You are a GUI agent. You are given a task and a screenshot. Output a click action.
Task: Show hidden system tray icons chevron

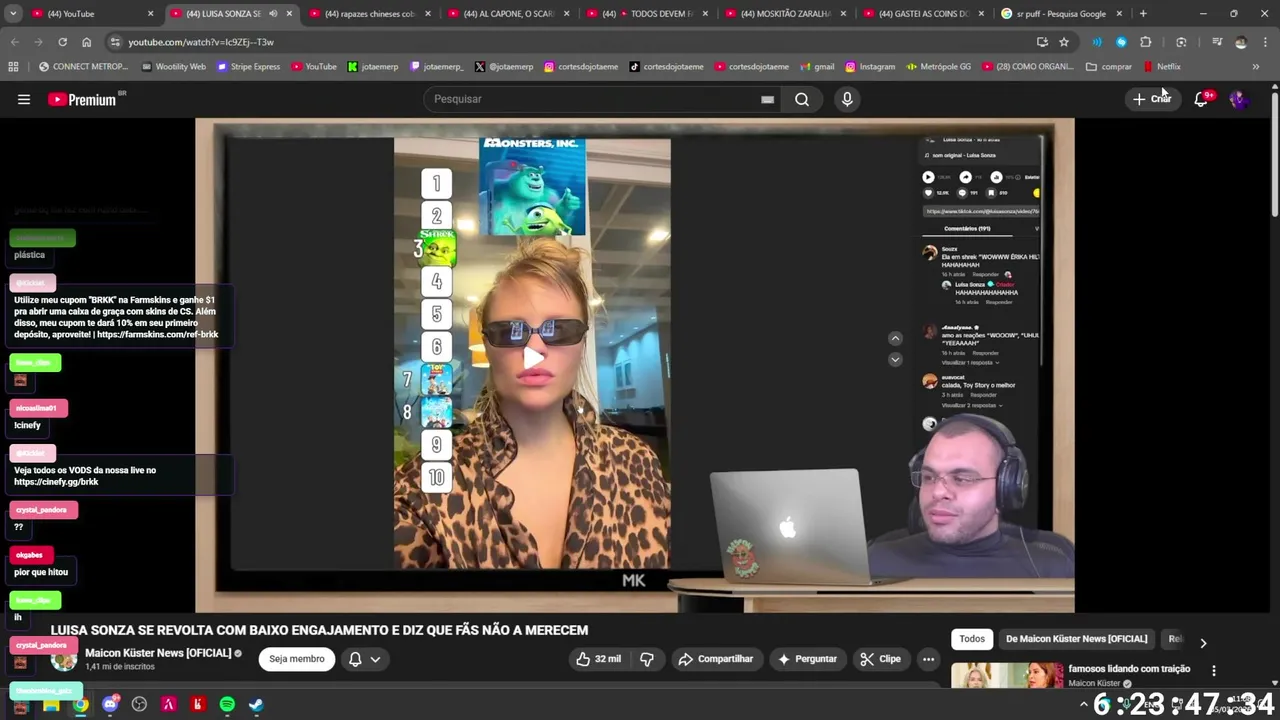click(1084, 705)
